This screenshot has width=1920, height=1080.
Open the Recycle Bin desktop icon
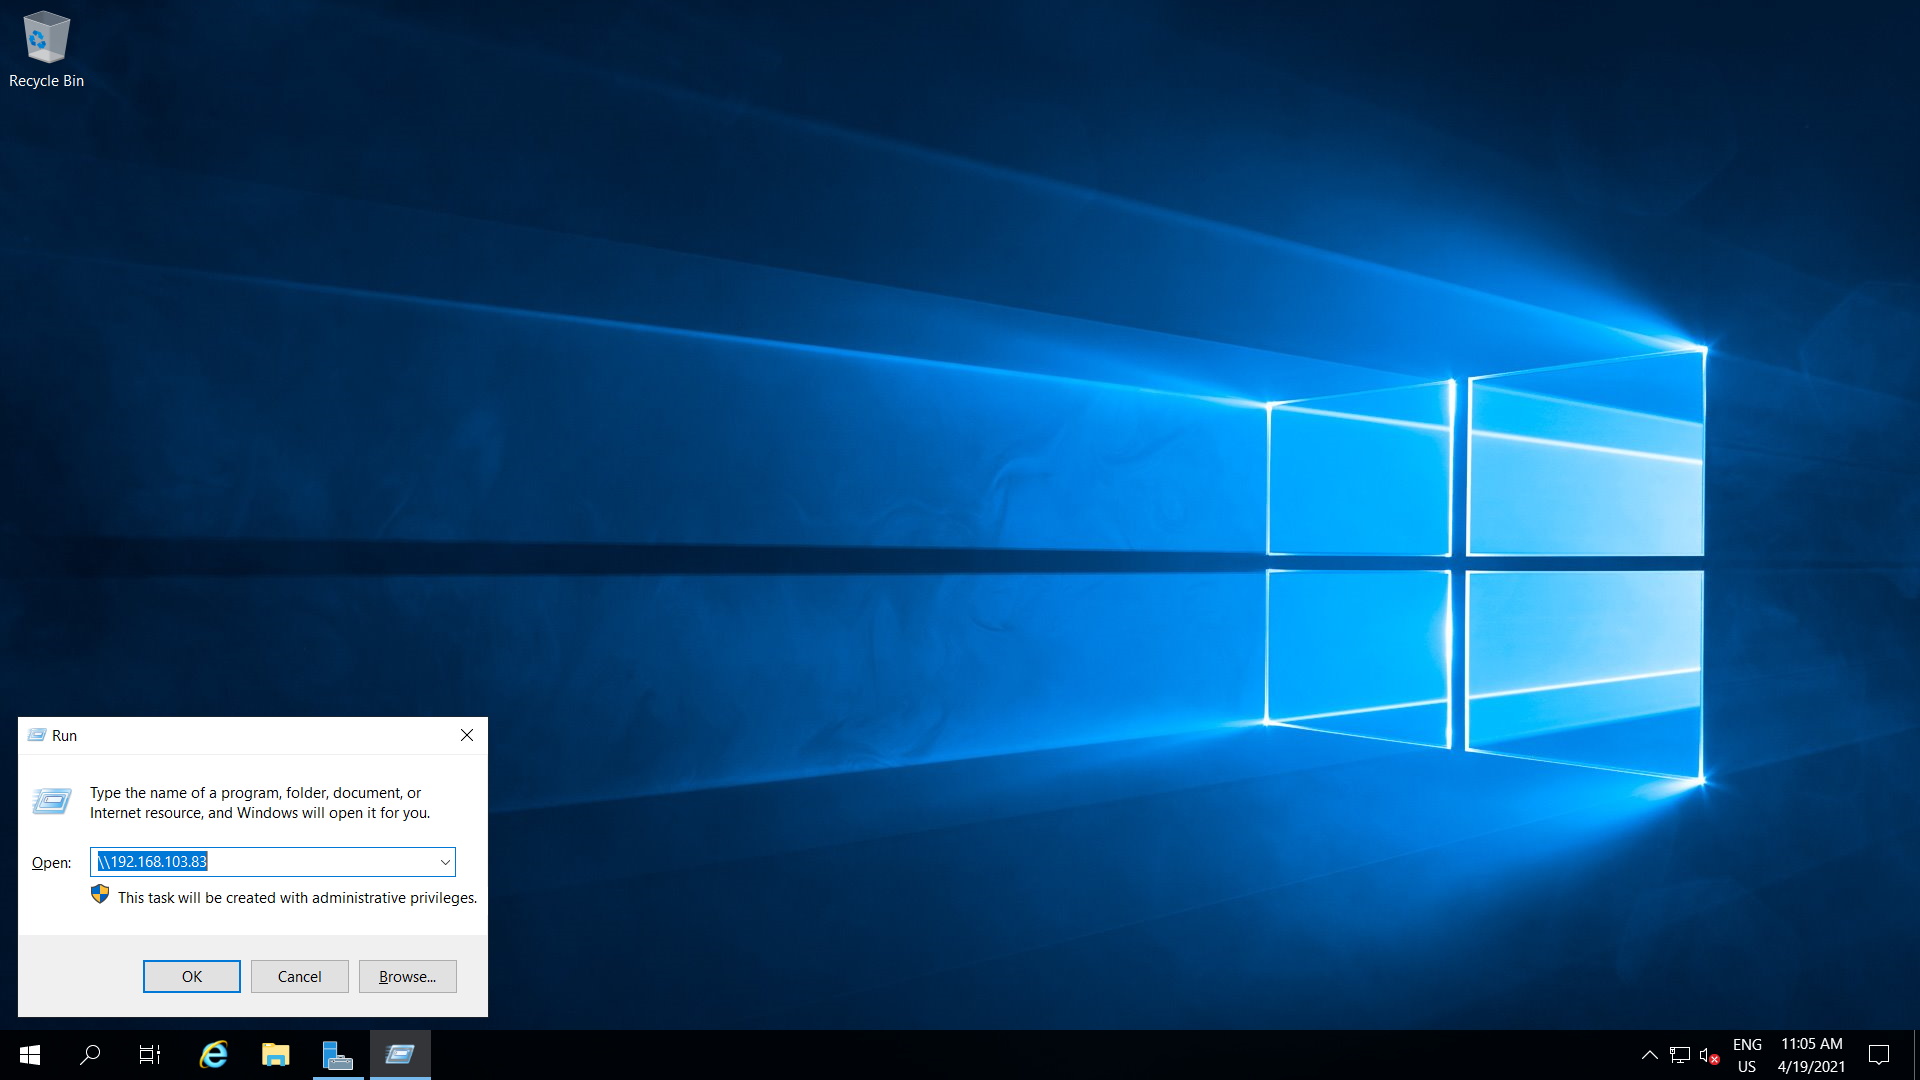click(x=46, y=50)
